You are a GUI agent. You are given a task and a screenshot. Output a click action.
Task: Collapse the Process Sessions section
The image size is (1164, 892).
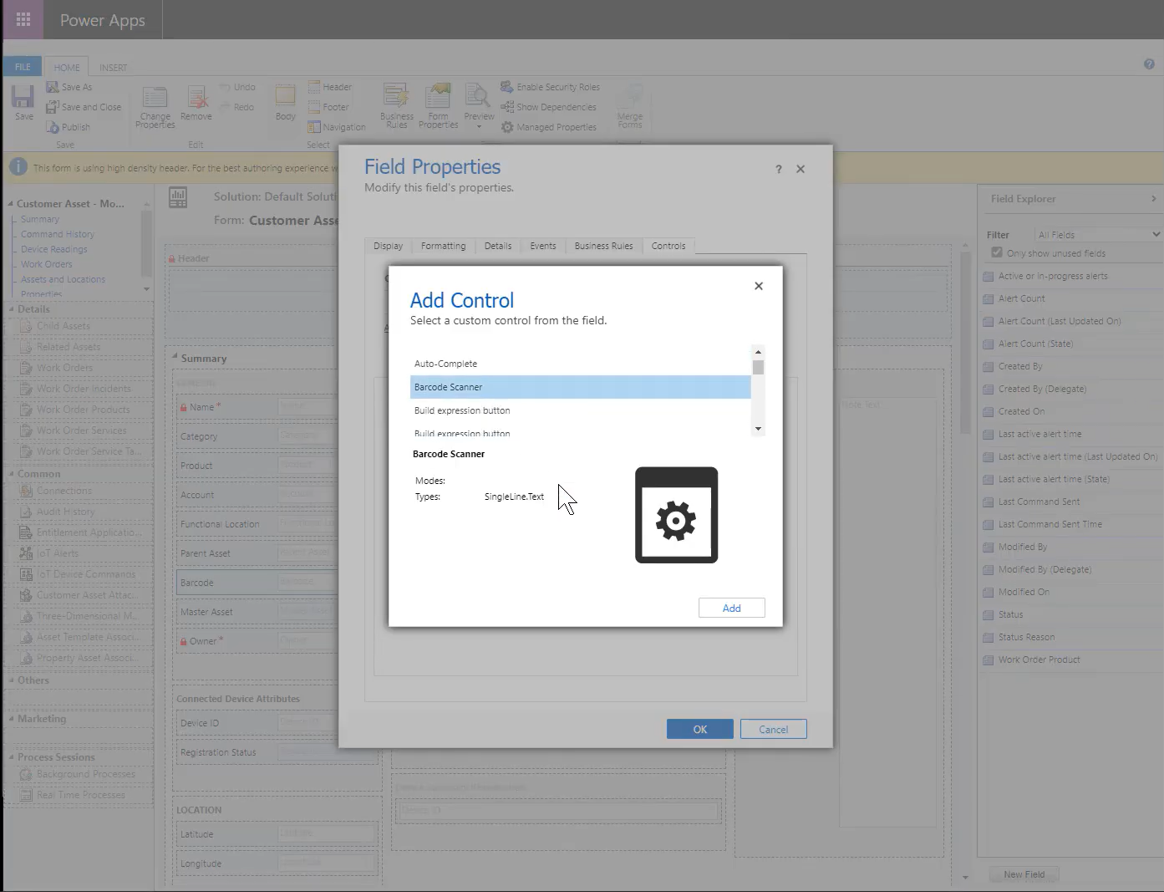[10, 756]
